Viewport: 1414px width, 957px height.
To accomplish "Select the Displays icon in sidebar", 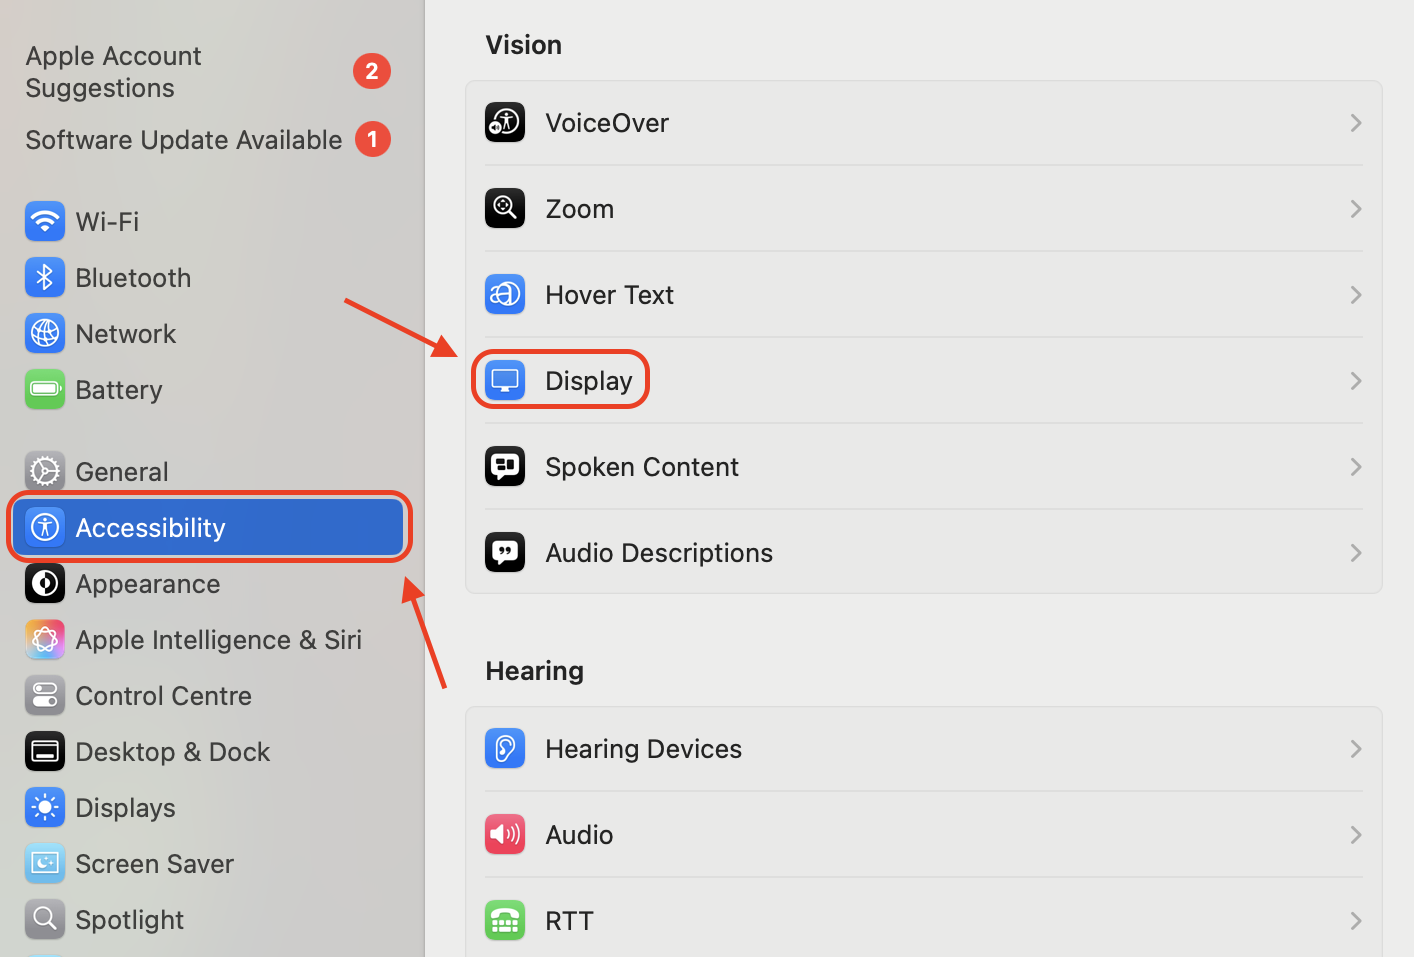I will coord(44,807).
